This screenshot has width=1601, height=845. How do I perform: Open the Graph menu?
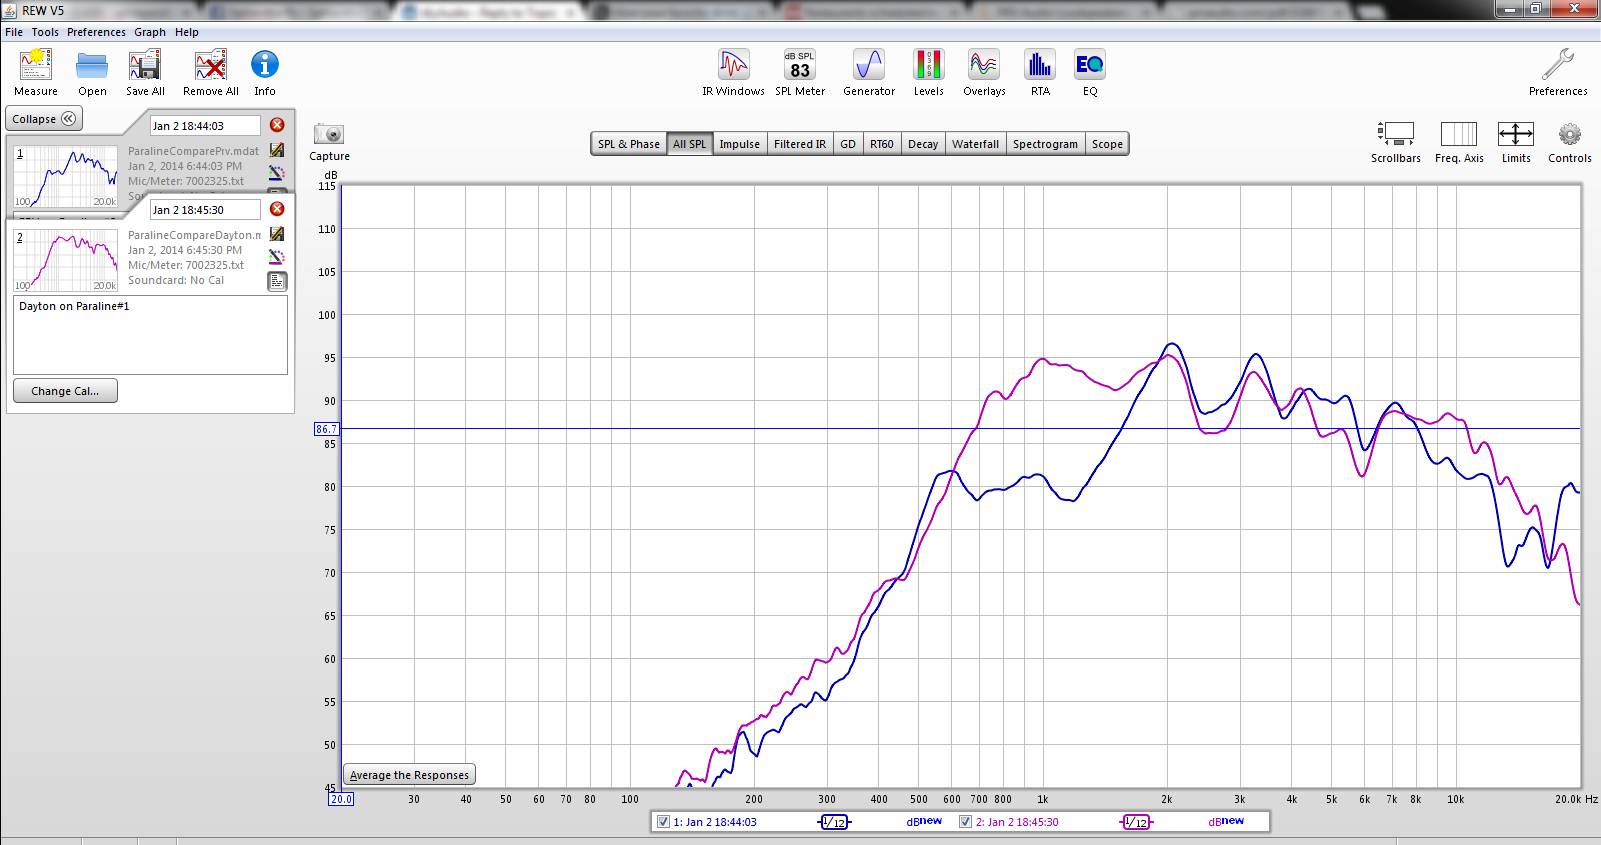click(150, 32)
